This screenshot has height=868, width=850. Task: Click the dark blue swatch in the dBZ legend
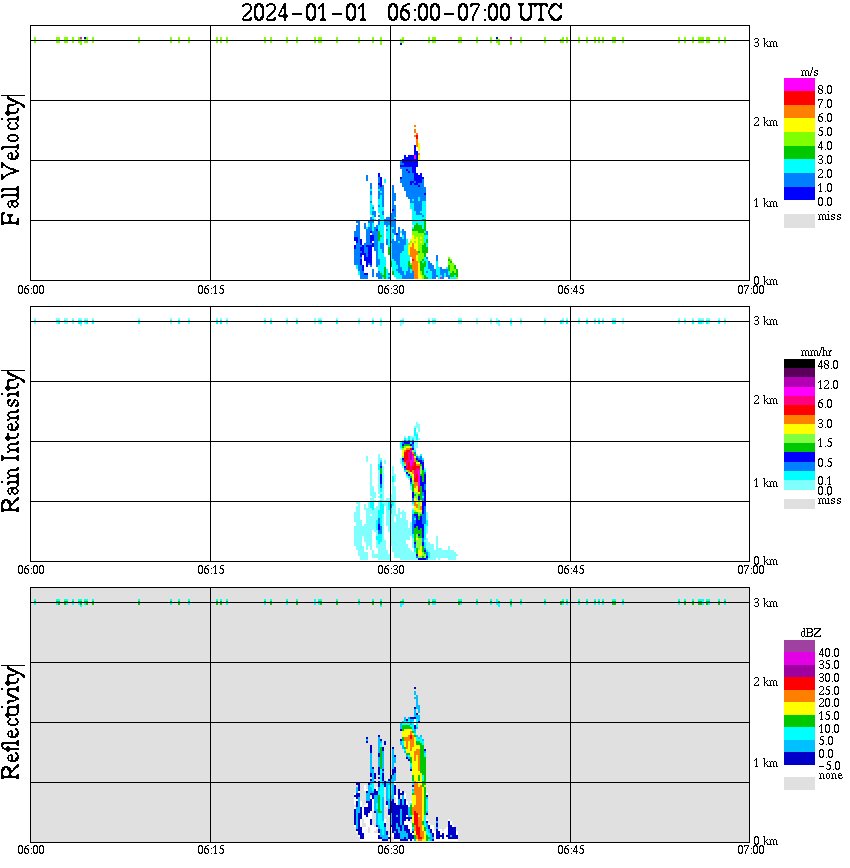point(799,758)
